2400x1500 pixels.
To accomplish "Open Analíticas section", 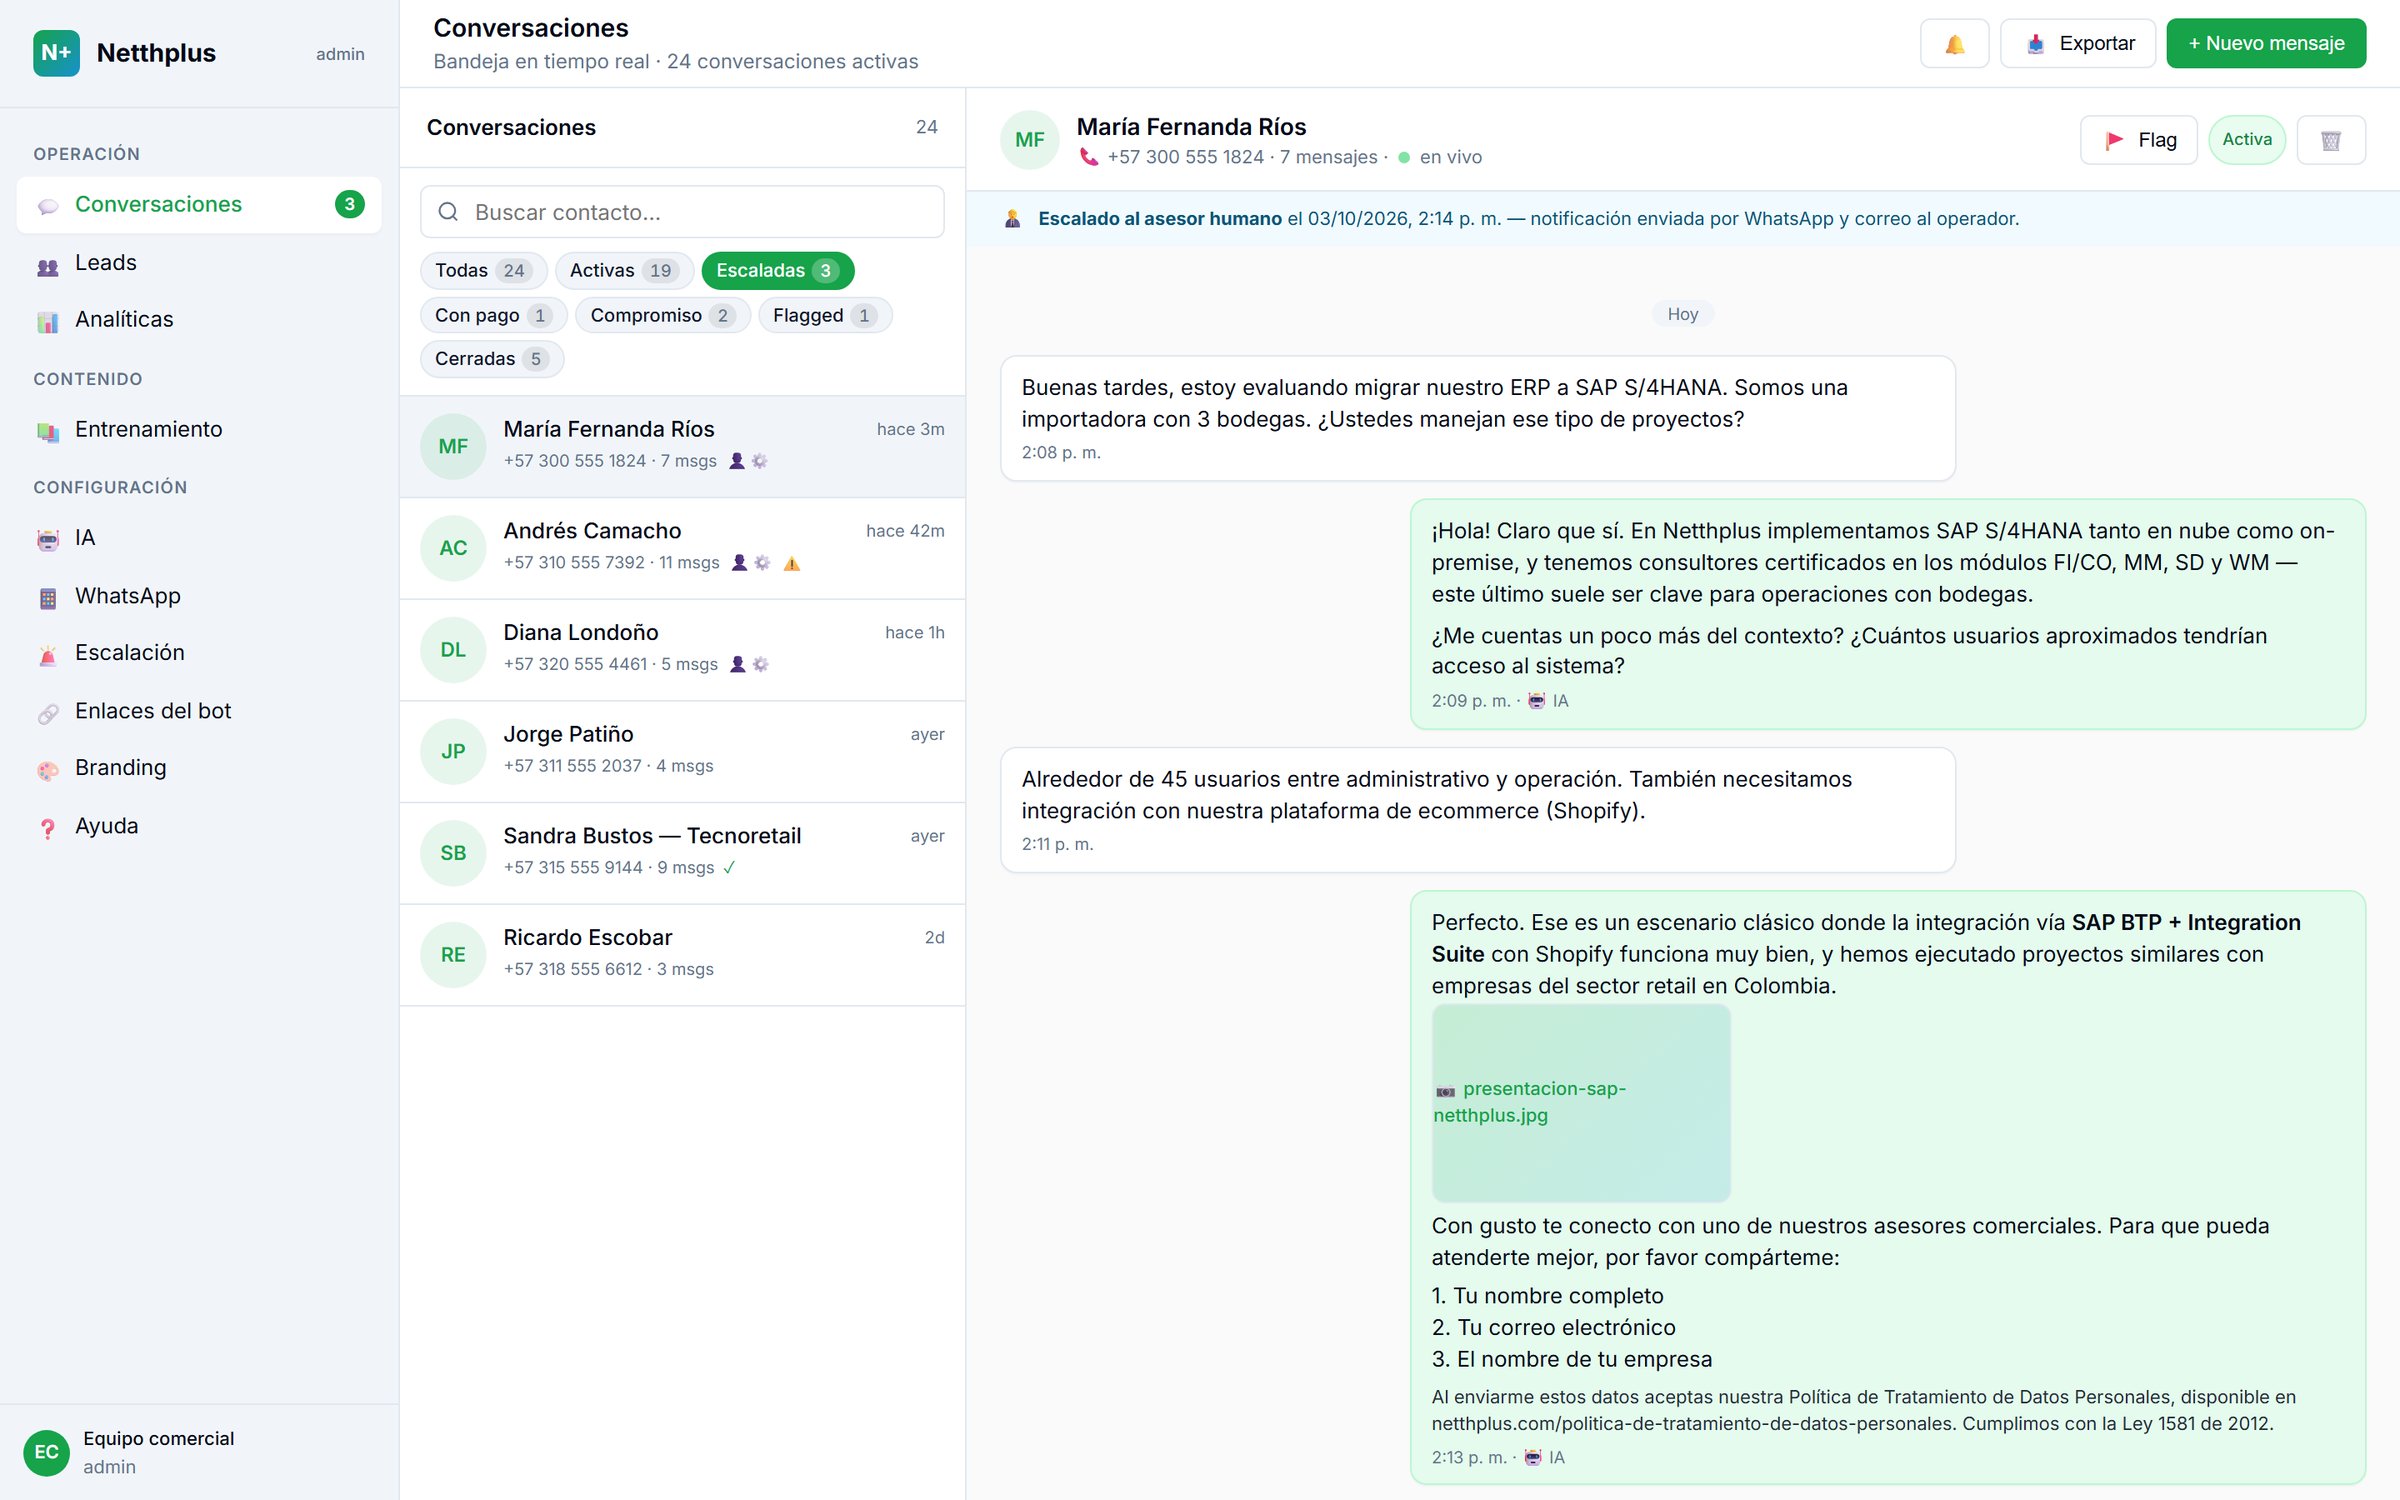I will click(199, 320).
